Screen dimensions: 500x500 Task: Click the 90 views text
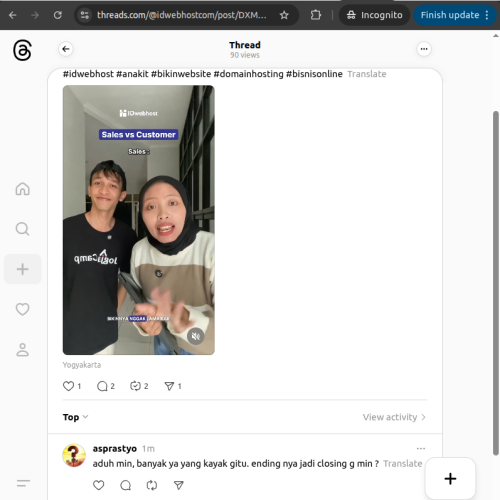coord(245,55)
